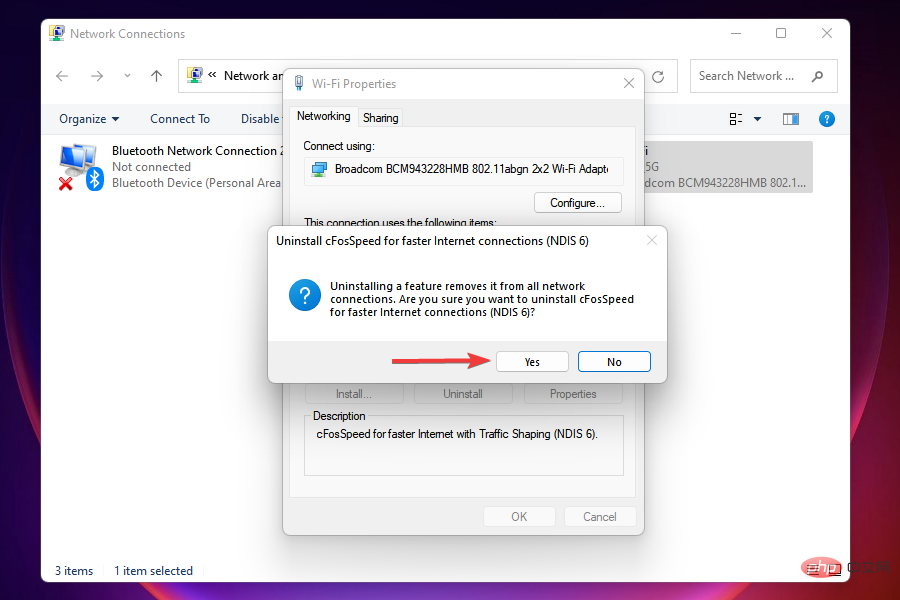
Task: Click the breadcrumb double-chevron in address bar
Action: click(212, 76)
